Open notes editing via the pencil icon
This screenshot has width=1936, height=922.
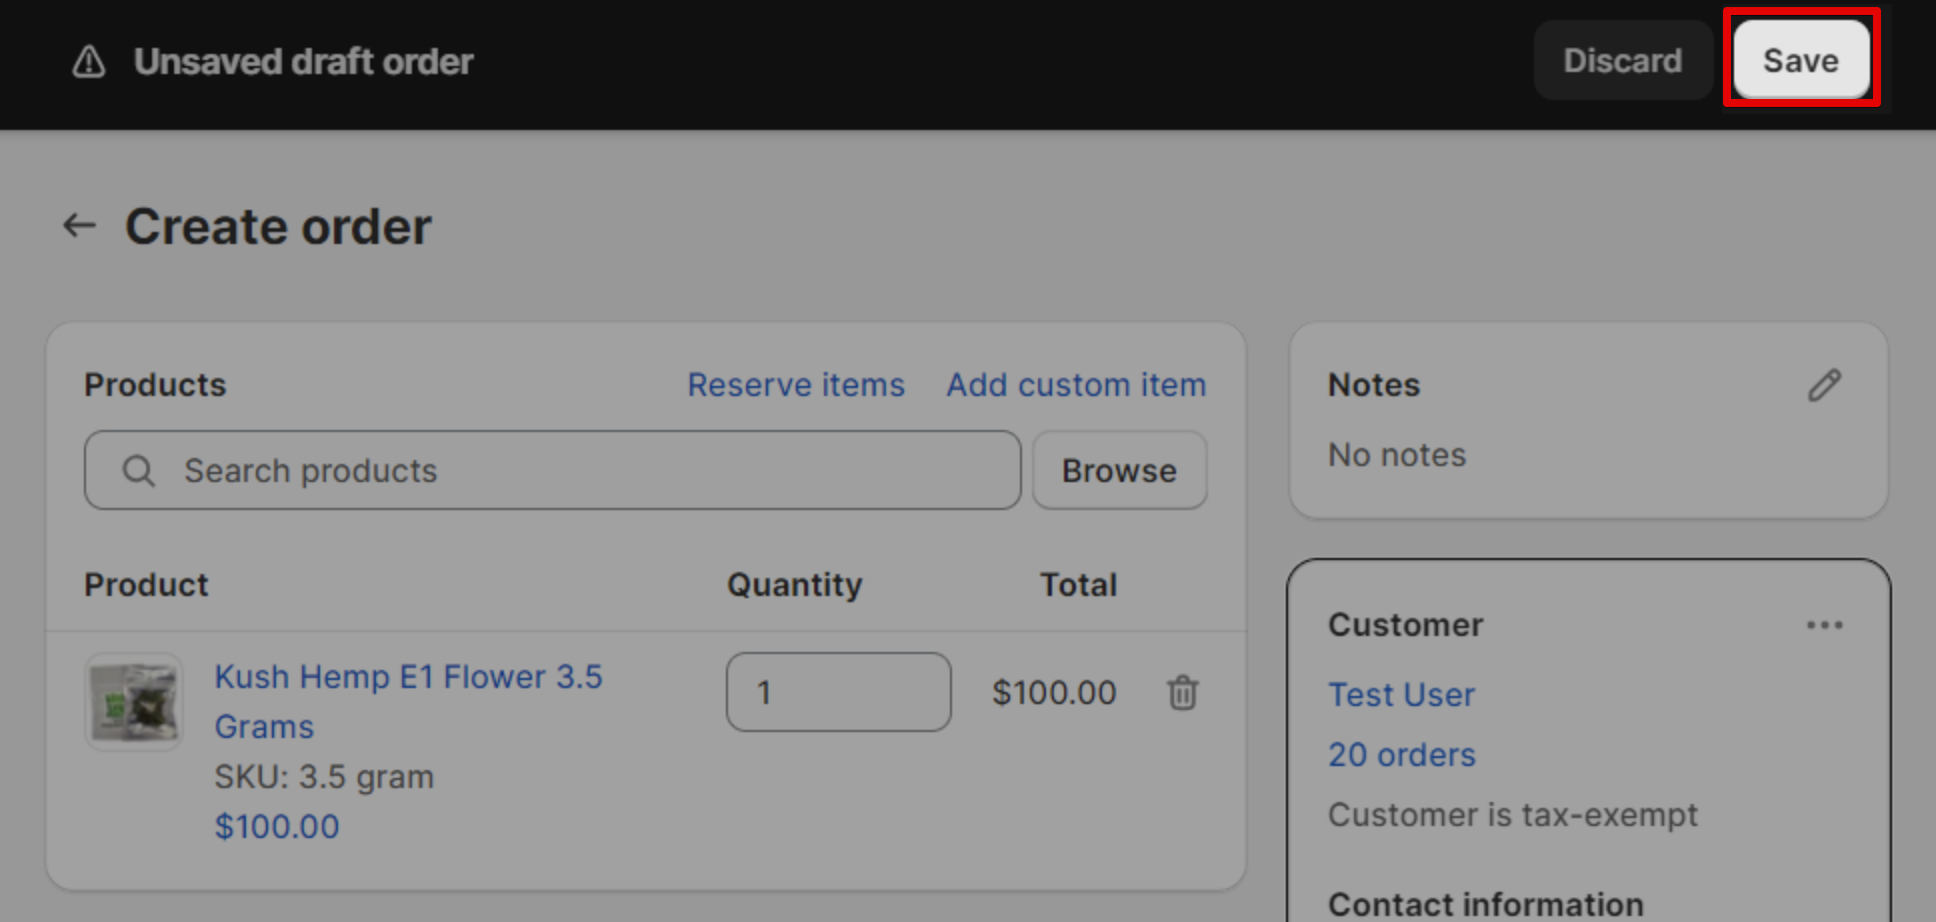1825,385
